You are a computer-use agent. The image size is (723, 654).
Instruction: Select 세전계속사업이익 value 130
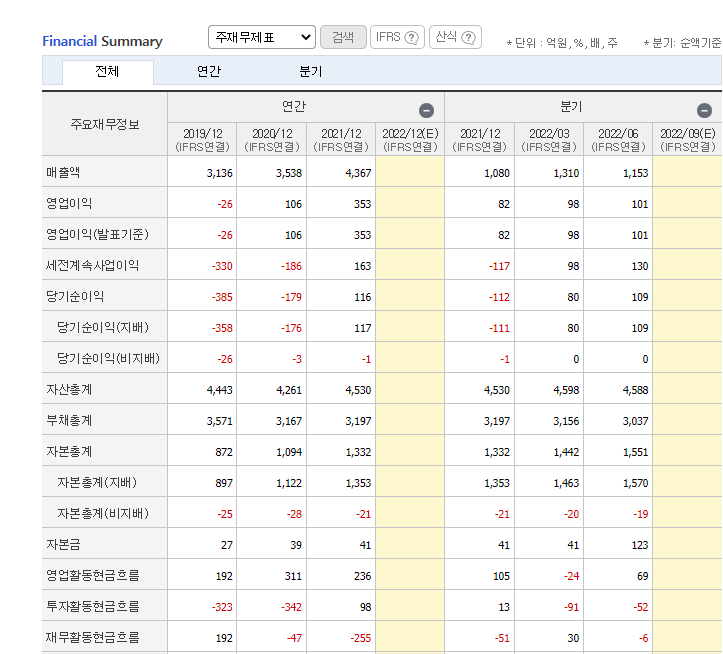[640, 266]
